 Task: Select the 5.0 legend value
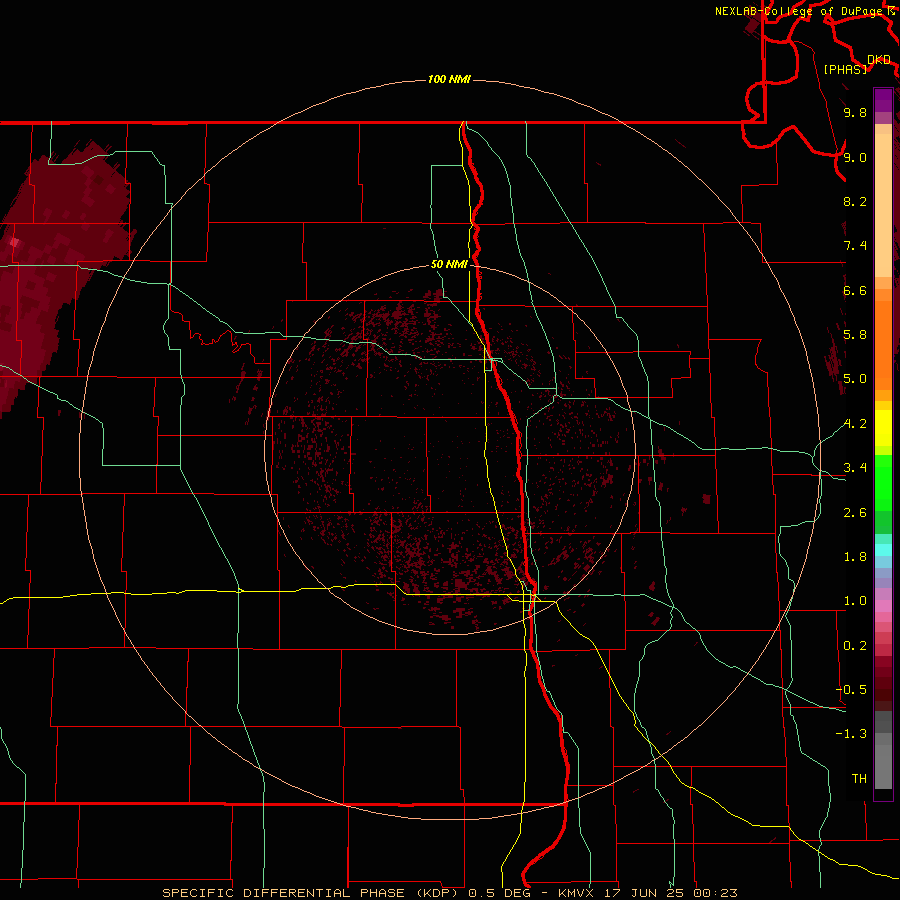coord(855,379)
